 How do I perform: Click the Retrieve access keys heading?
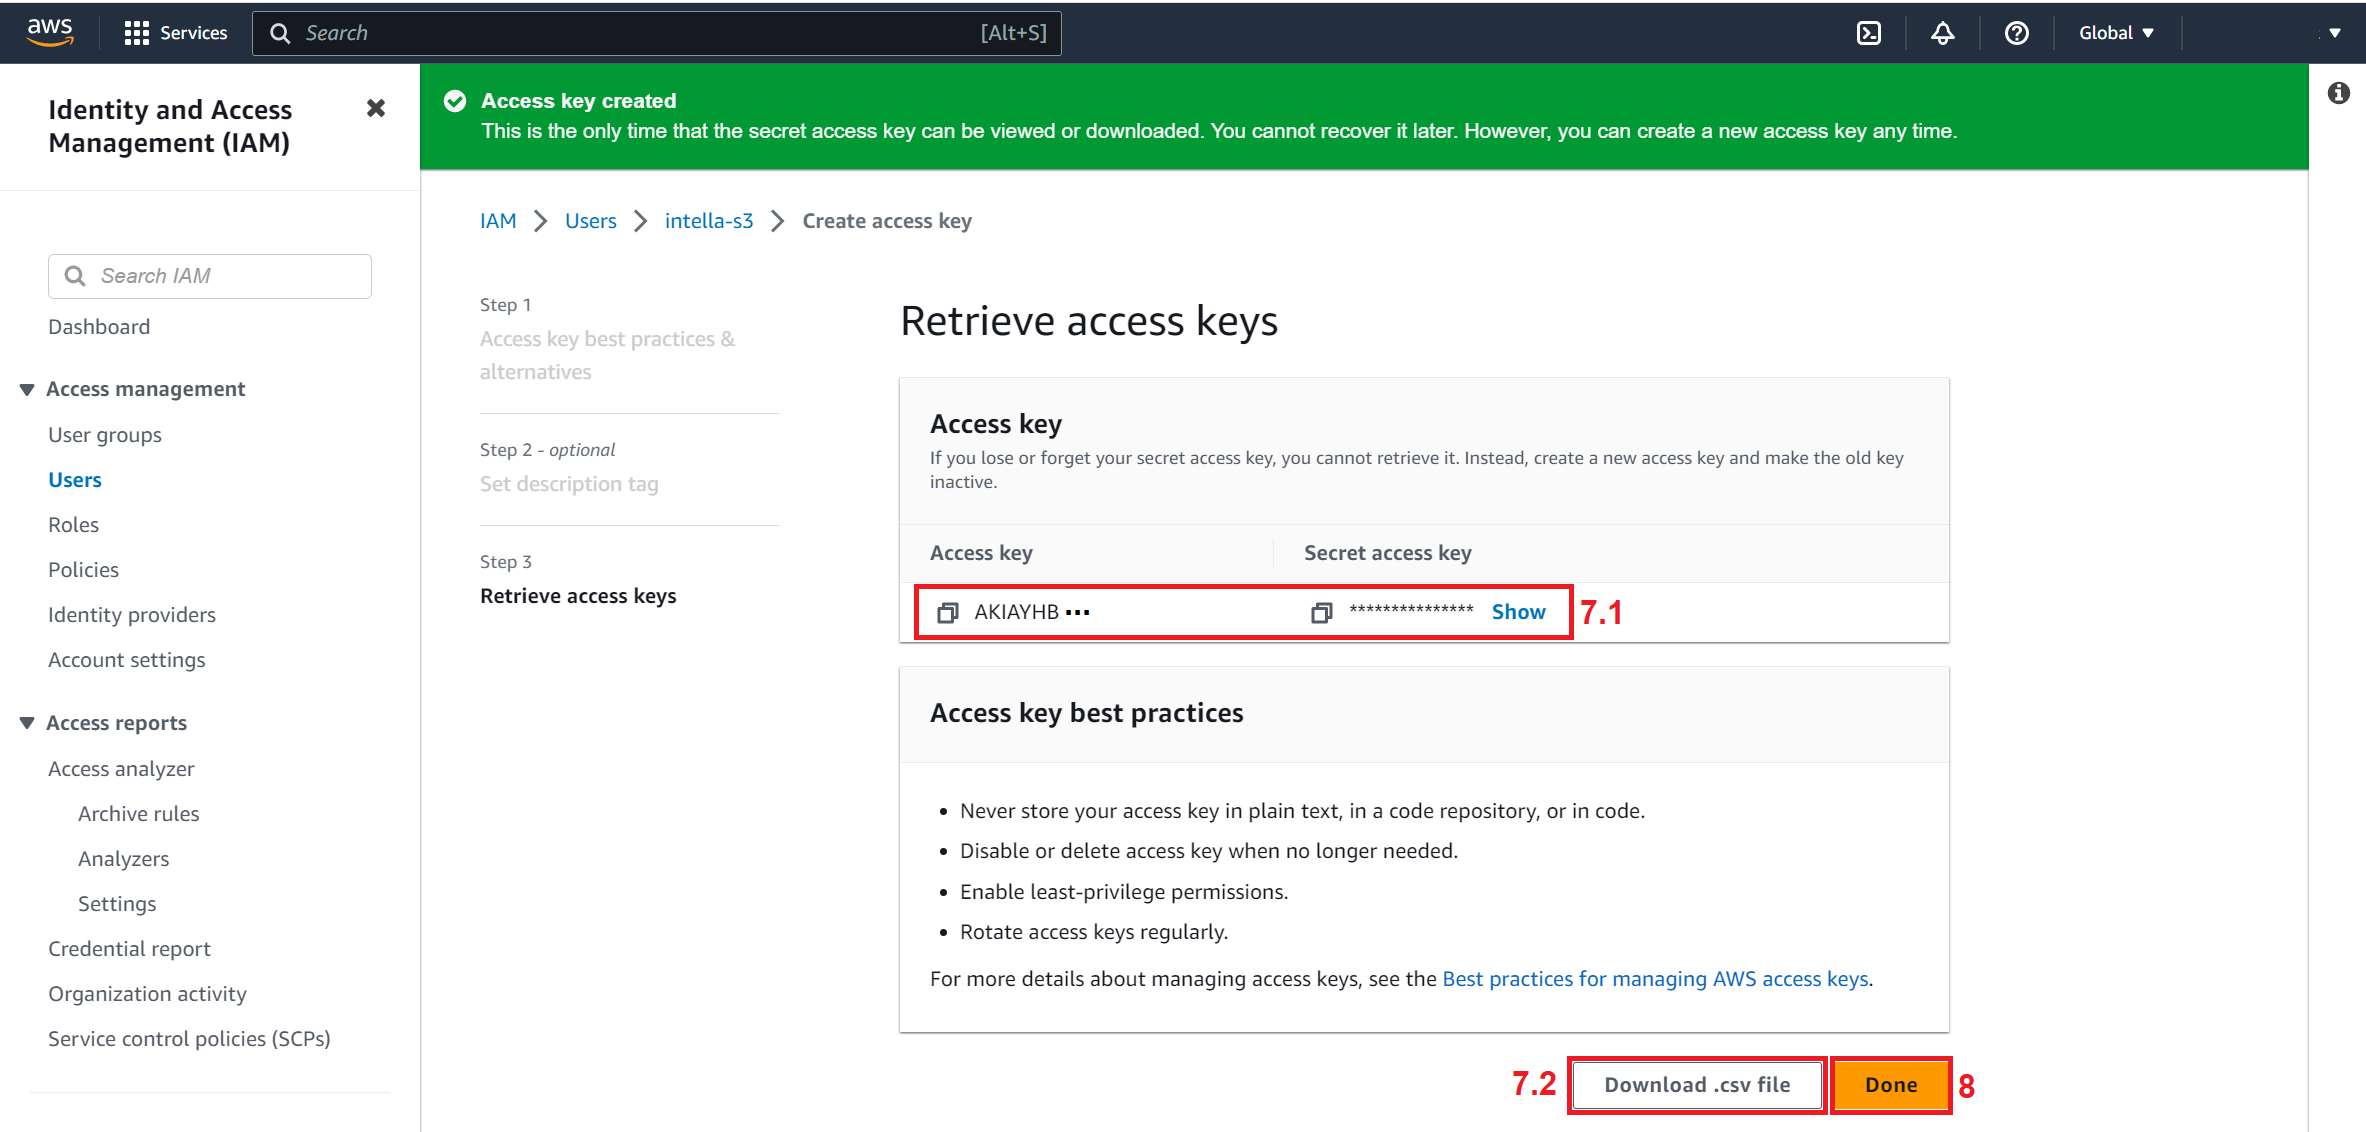1089,321
